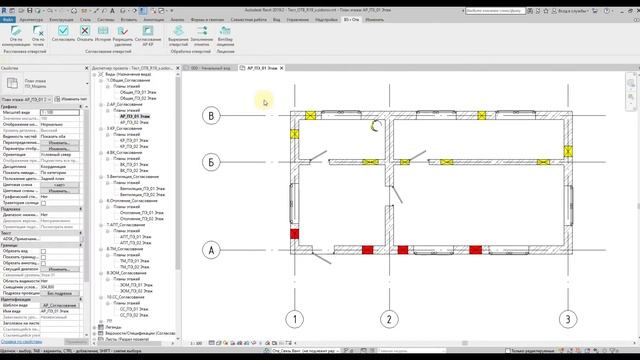Click the Save icon in quick access toolbar
Image resolution: width=640 pixels, height=360 pixels.
click(29, 11)
